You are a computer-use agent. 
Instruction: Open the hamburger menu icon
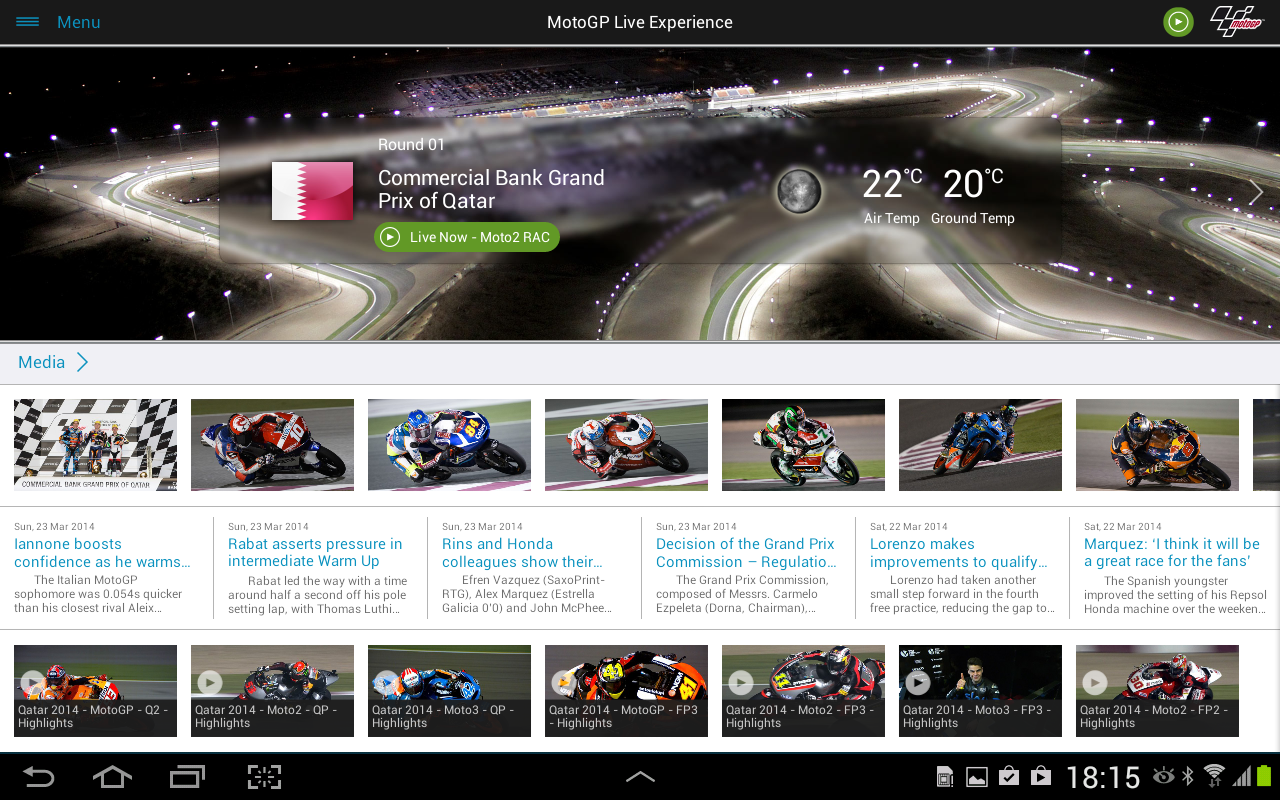[x=27, y=22]
